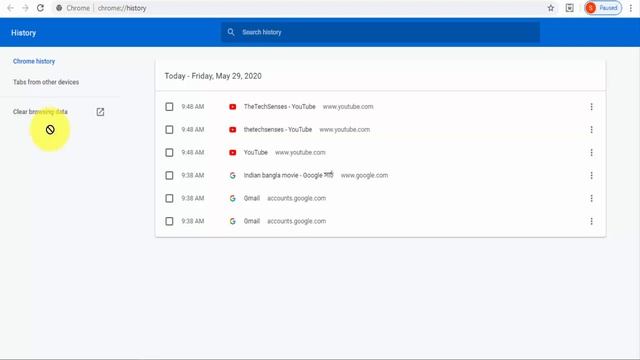Click the external-link icon next to Clear browsing data
Viewport: 640px width, 360px height.
100,112
